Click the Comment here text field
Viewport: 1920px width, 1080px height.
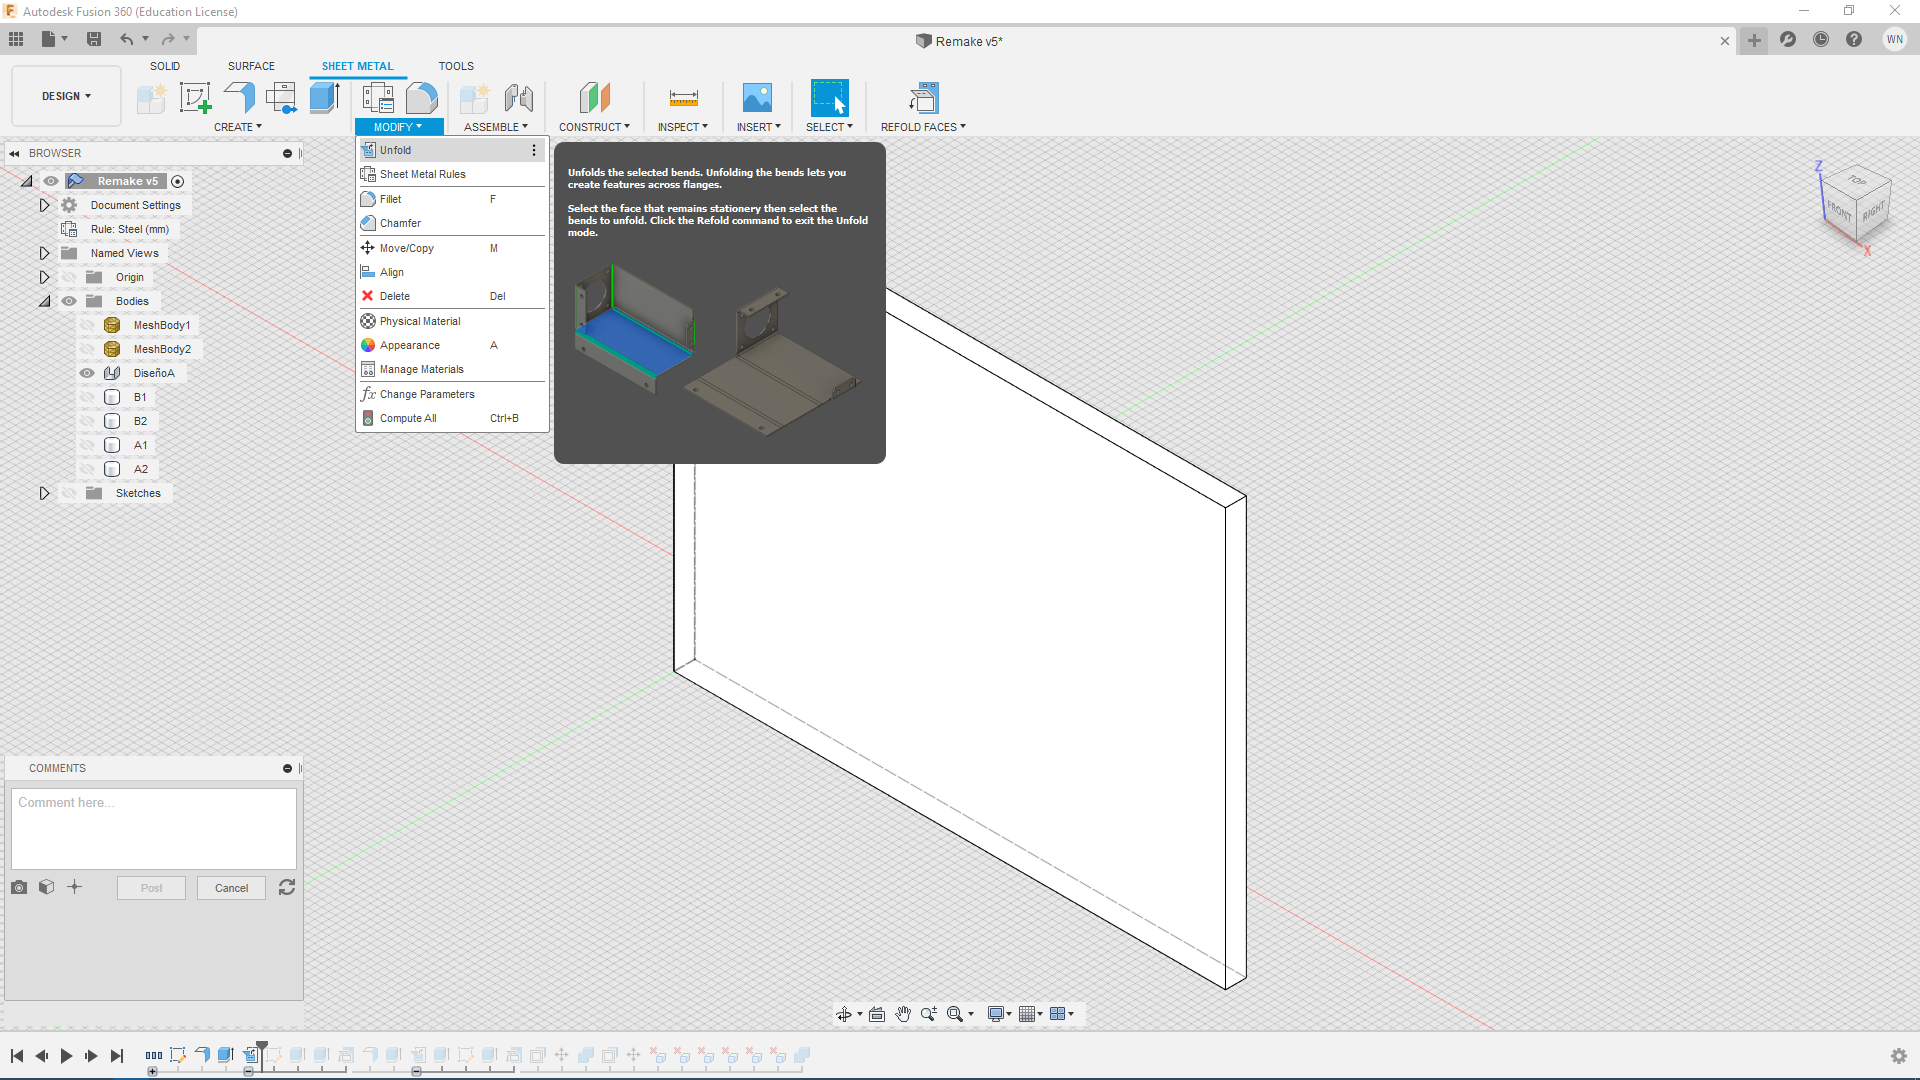(154, 828)
